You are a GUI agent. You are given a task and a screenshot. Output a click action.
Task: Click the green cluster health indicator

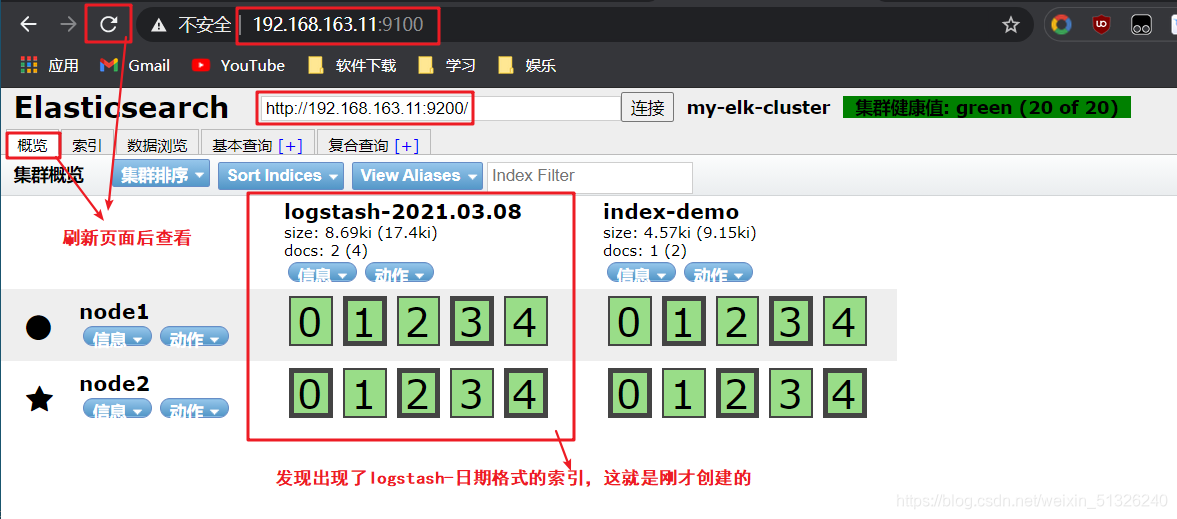tap(986, 107)
